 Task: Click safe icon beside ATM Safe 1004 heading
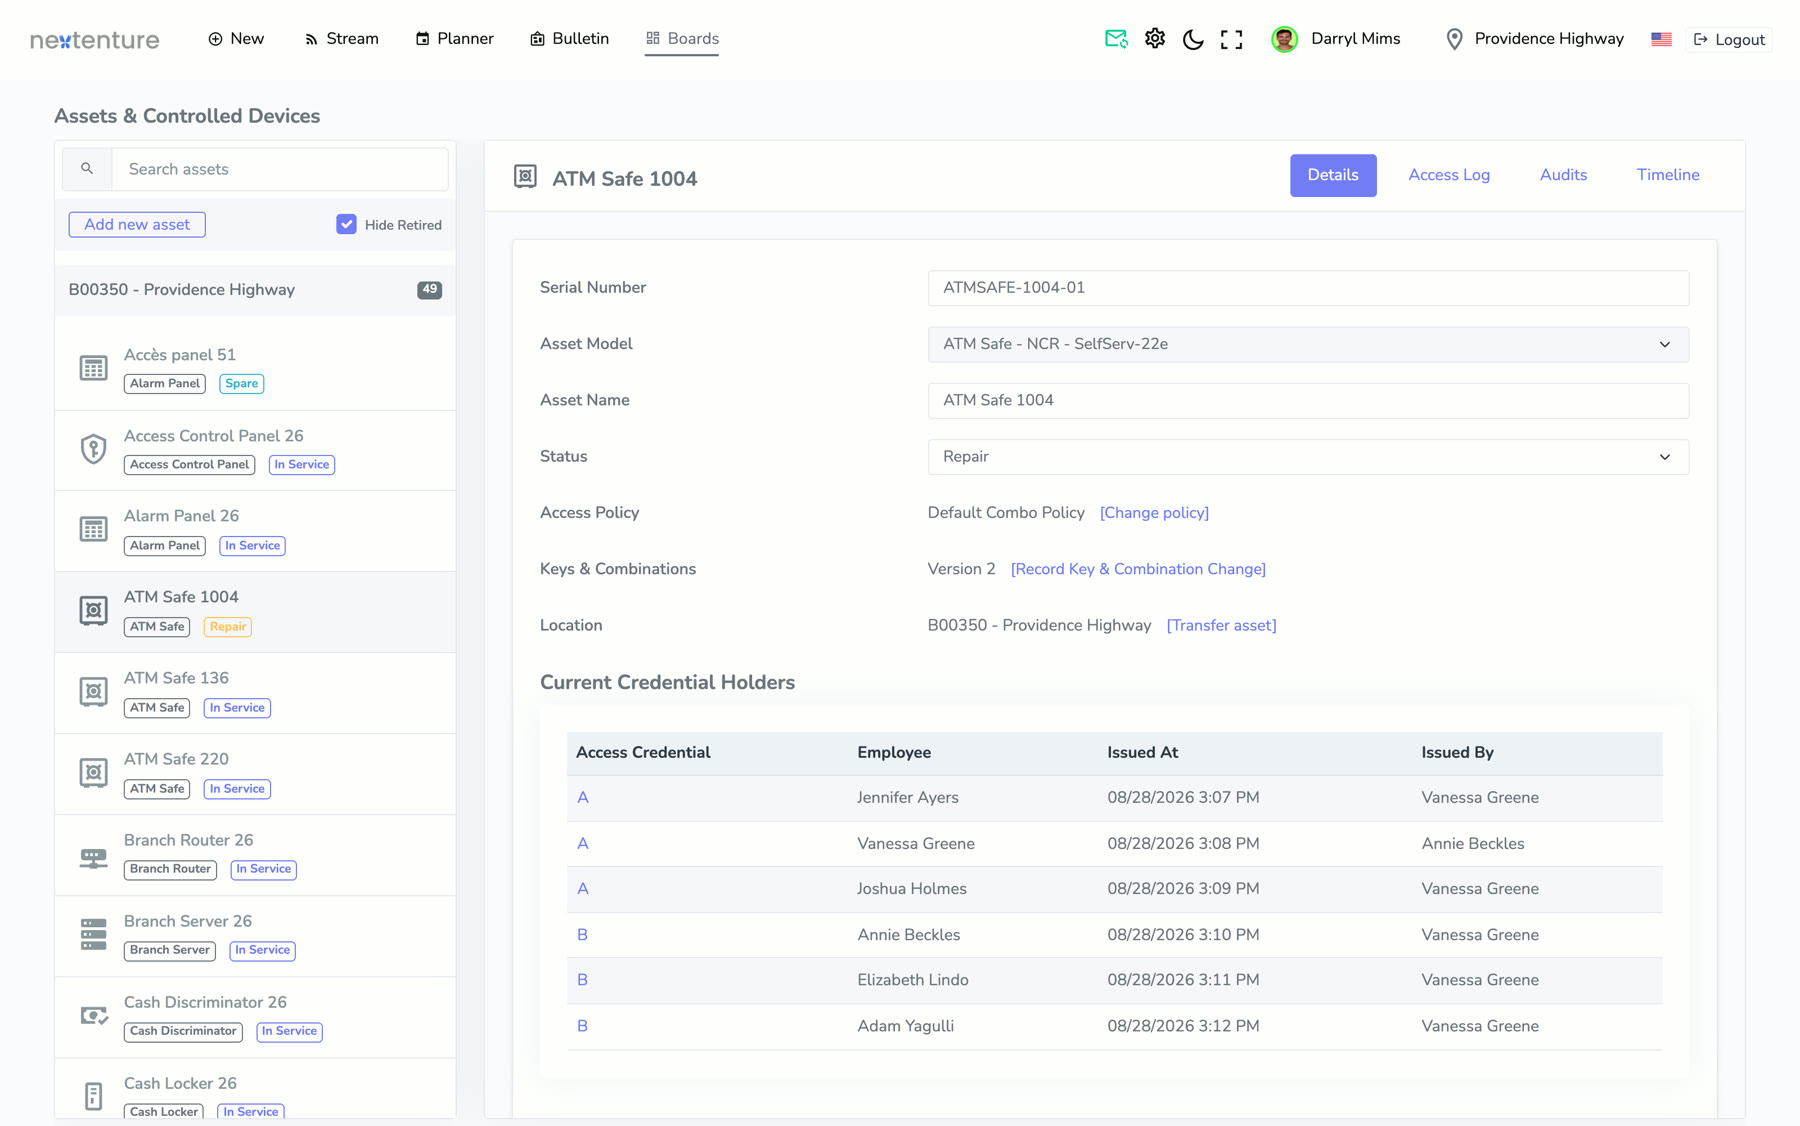525,177
